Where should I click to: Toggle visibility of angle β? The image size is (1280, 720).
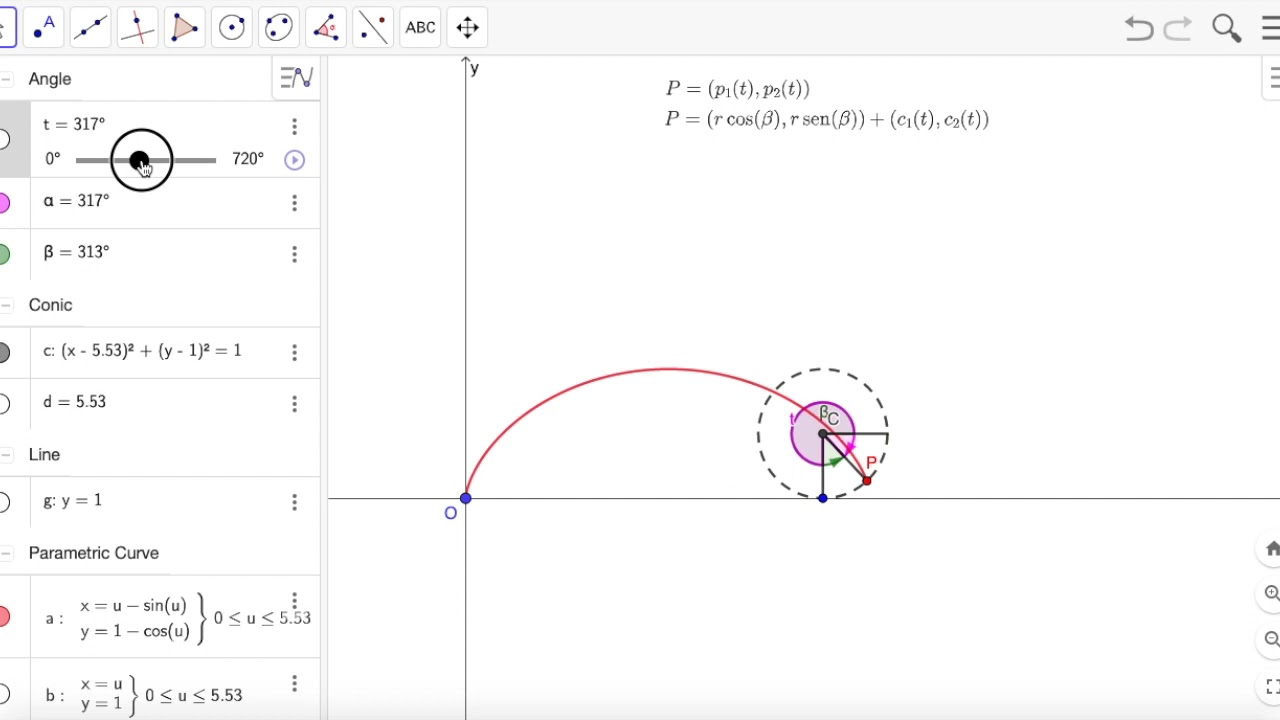coord(4,254)
